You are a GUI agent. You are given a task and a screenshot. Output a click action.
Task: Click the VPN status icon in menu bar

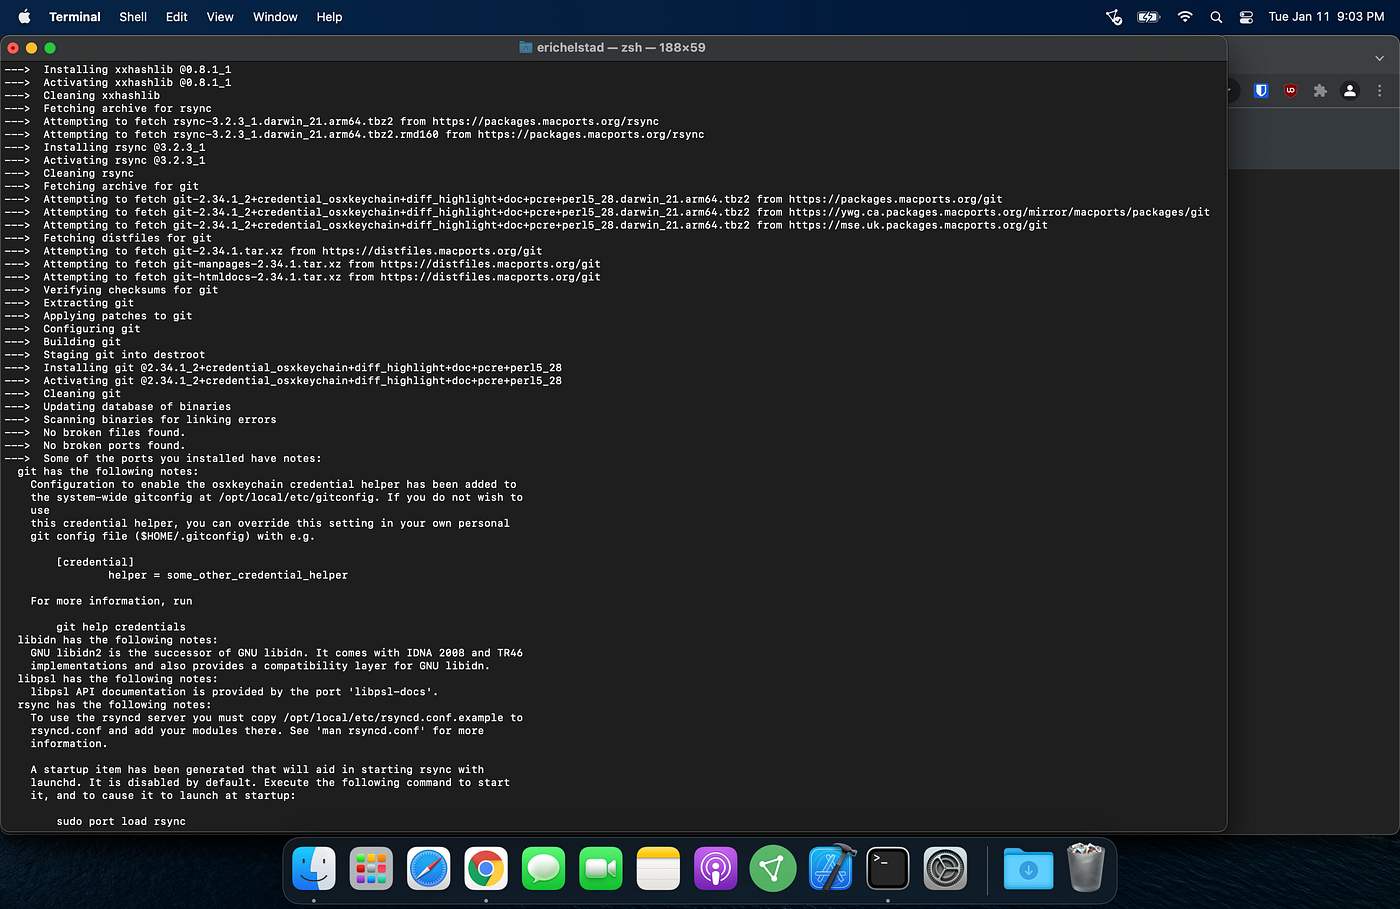pos(1113,17)
